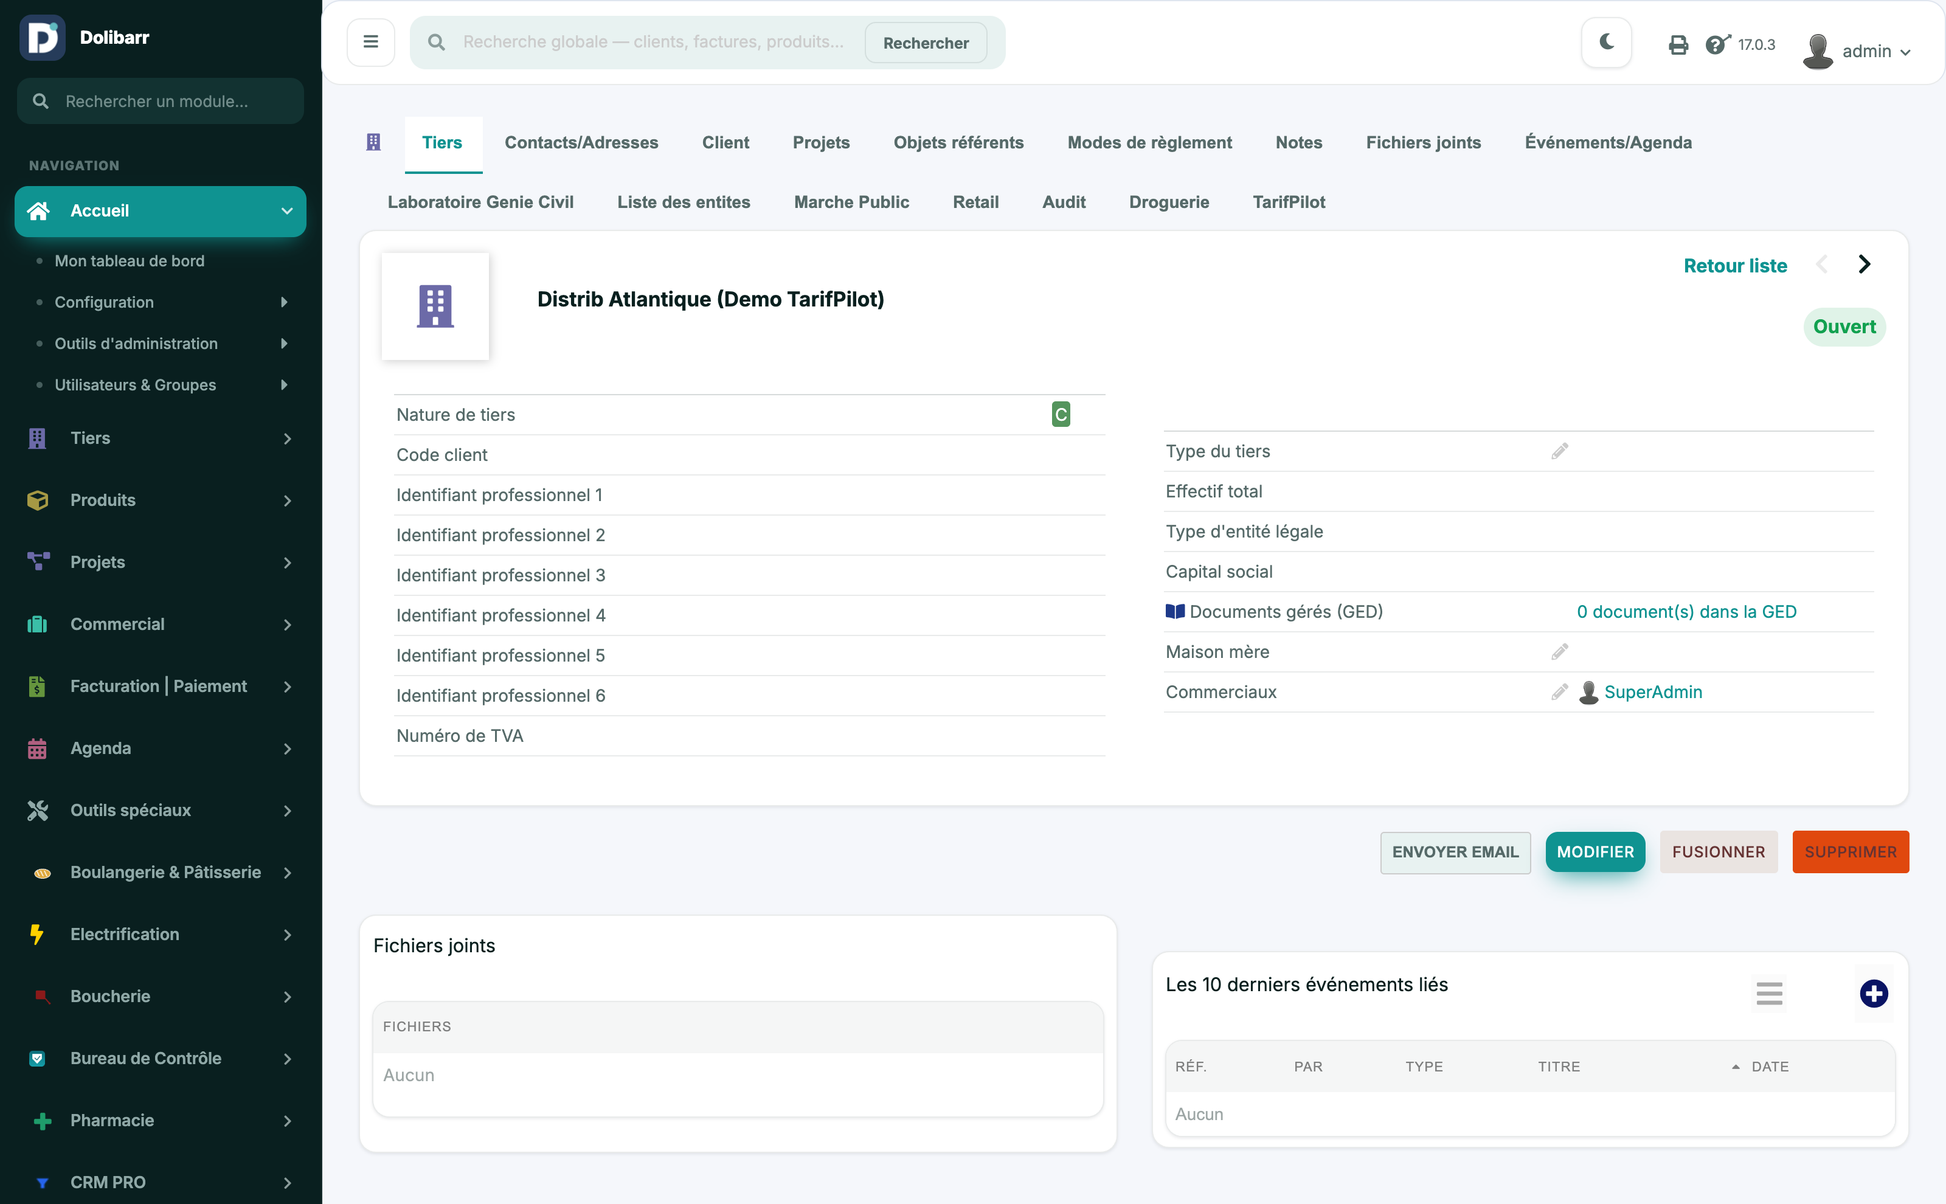
Task: Open the Contacts/Adresses tab
Action: coord(581,142)
